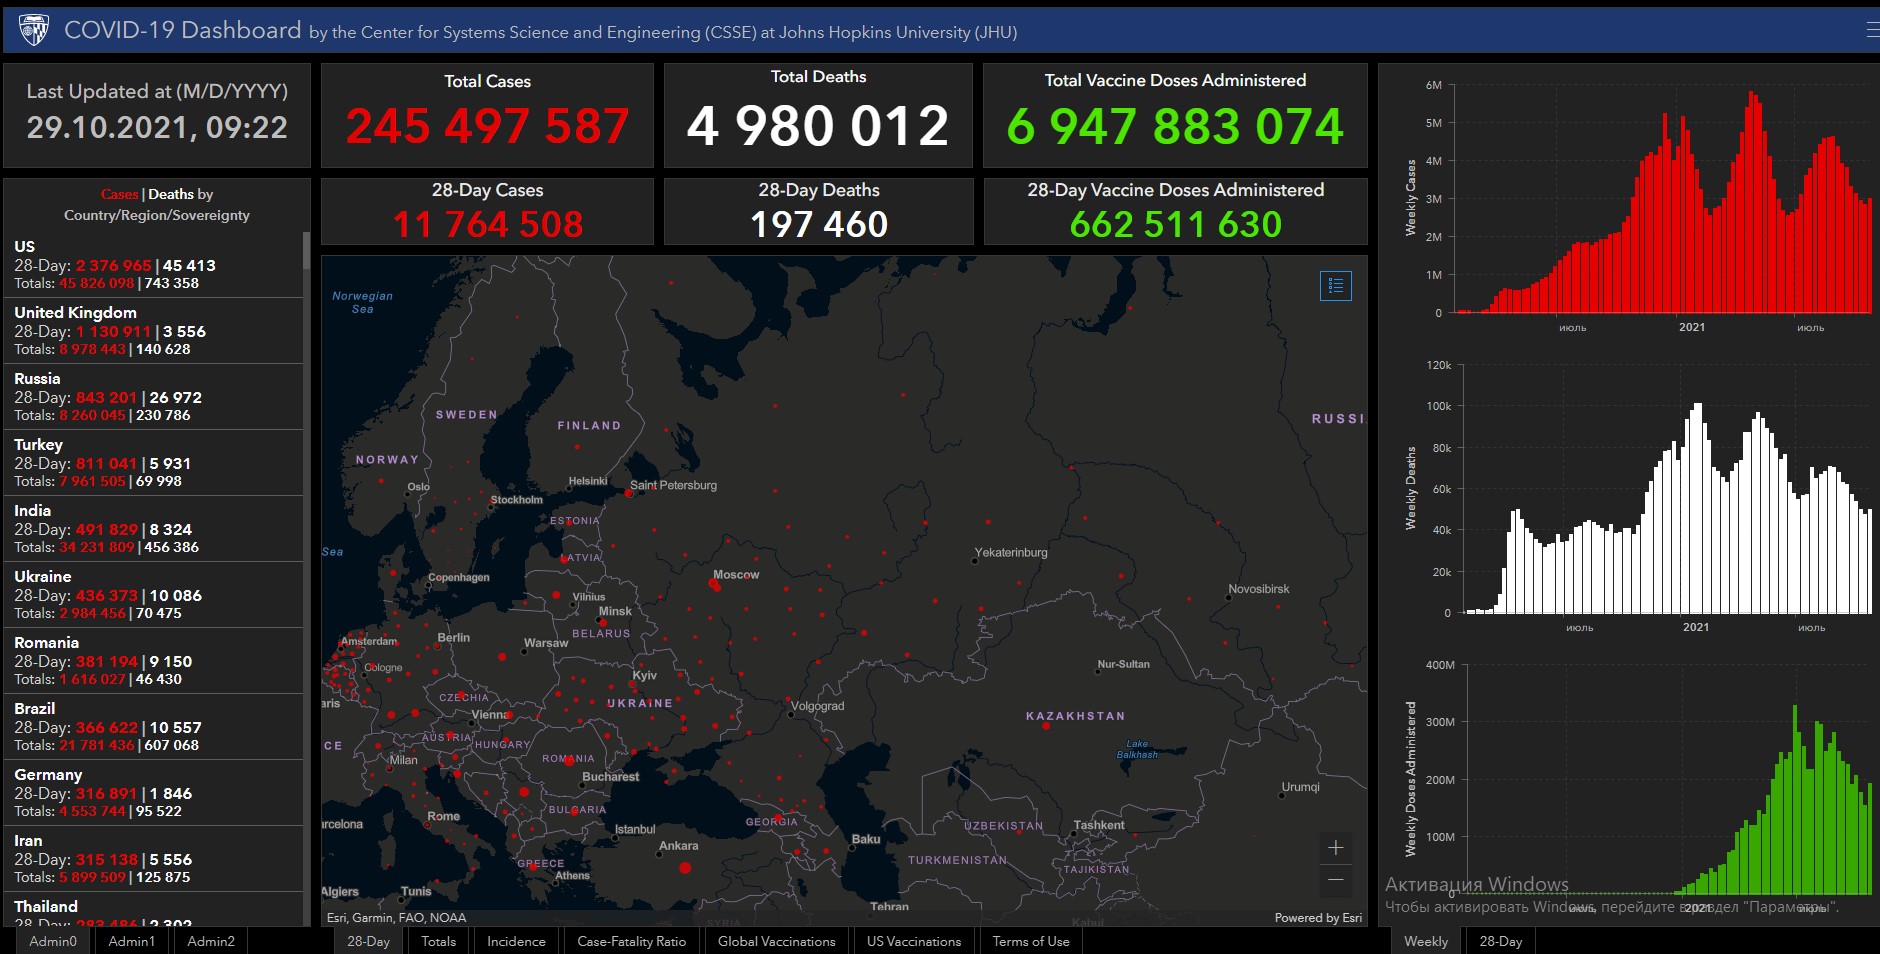
Task: Select the Admin2 tab
Action: click(211, 941)
